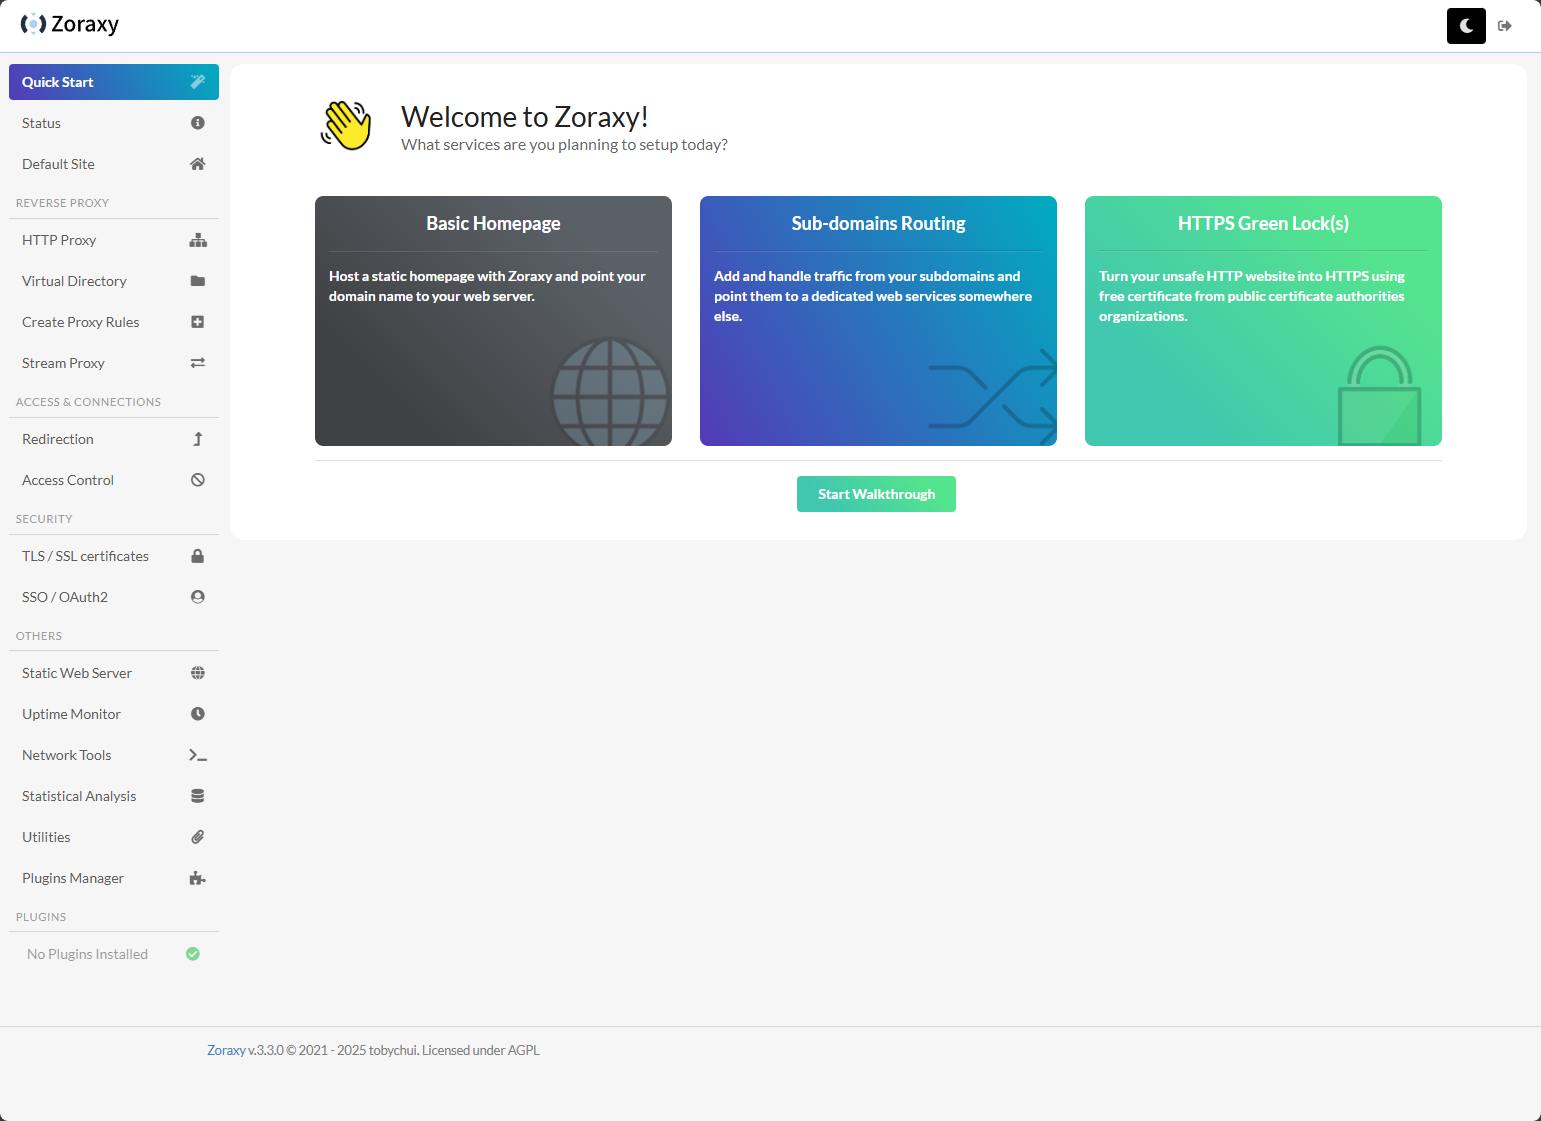Open the Plugins Manager page
This screenshot has height=1121, width=1541.
click(x=114, y=878)
